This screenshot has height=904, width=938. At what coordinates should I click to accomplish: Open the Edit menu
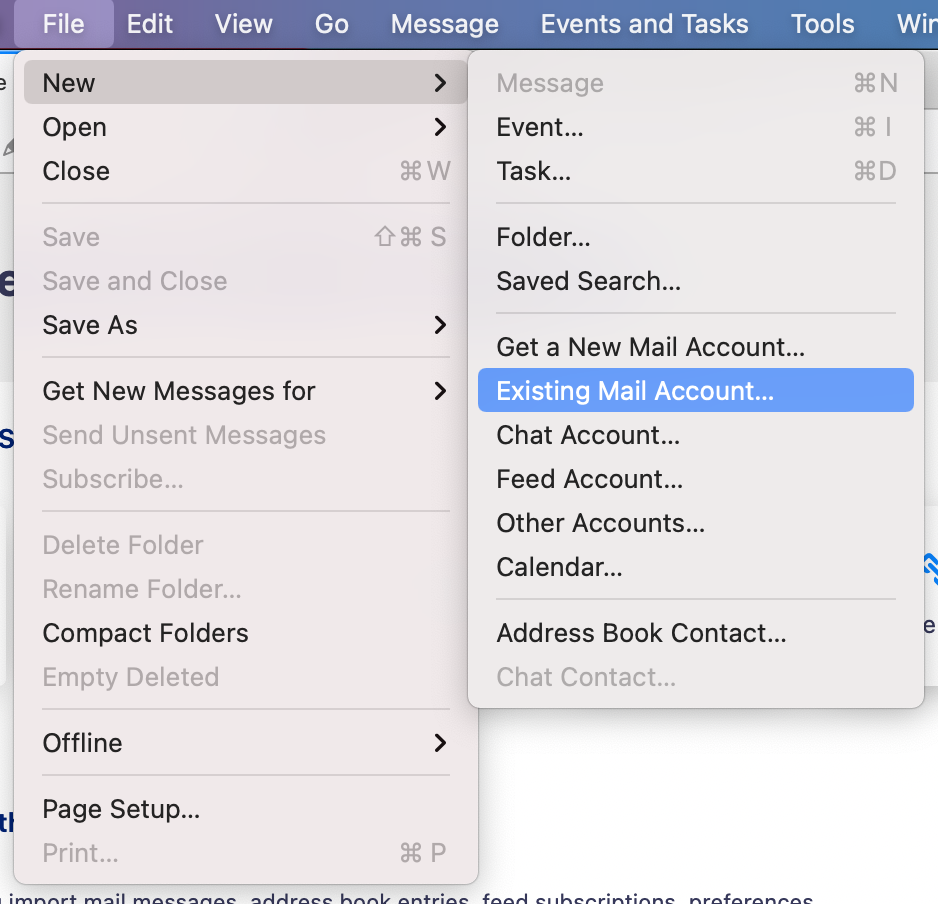coord(150,24)
